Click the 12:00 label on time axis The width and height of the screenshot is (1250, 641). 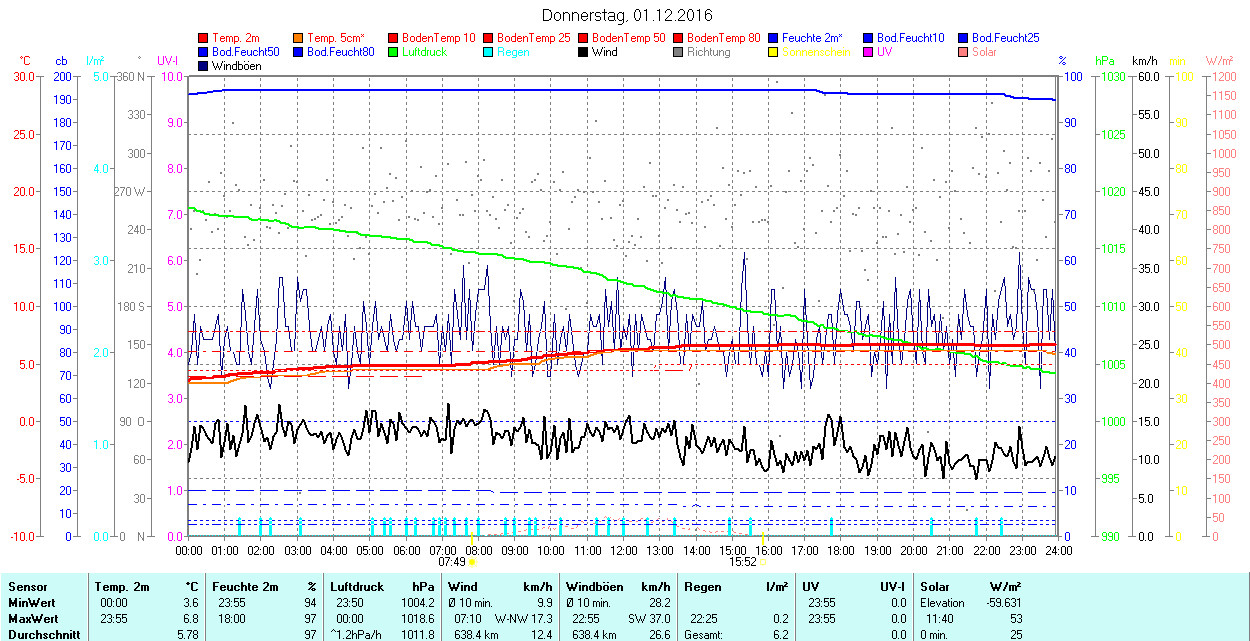point(623,550)
